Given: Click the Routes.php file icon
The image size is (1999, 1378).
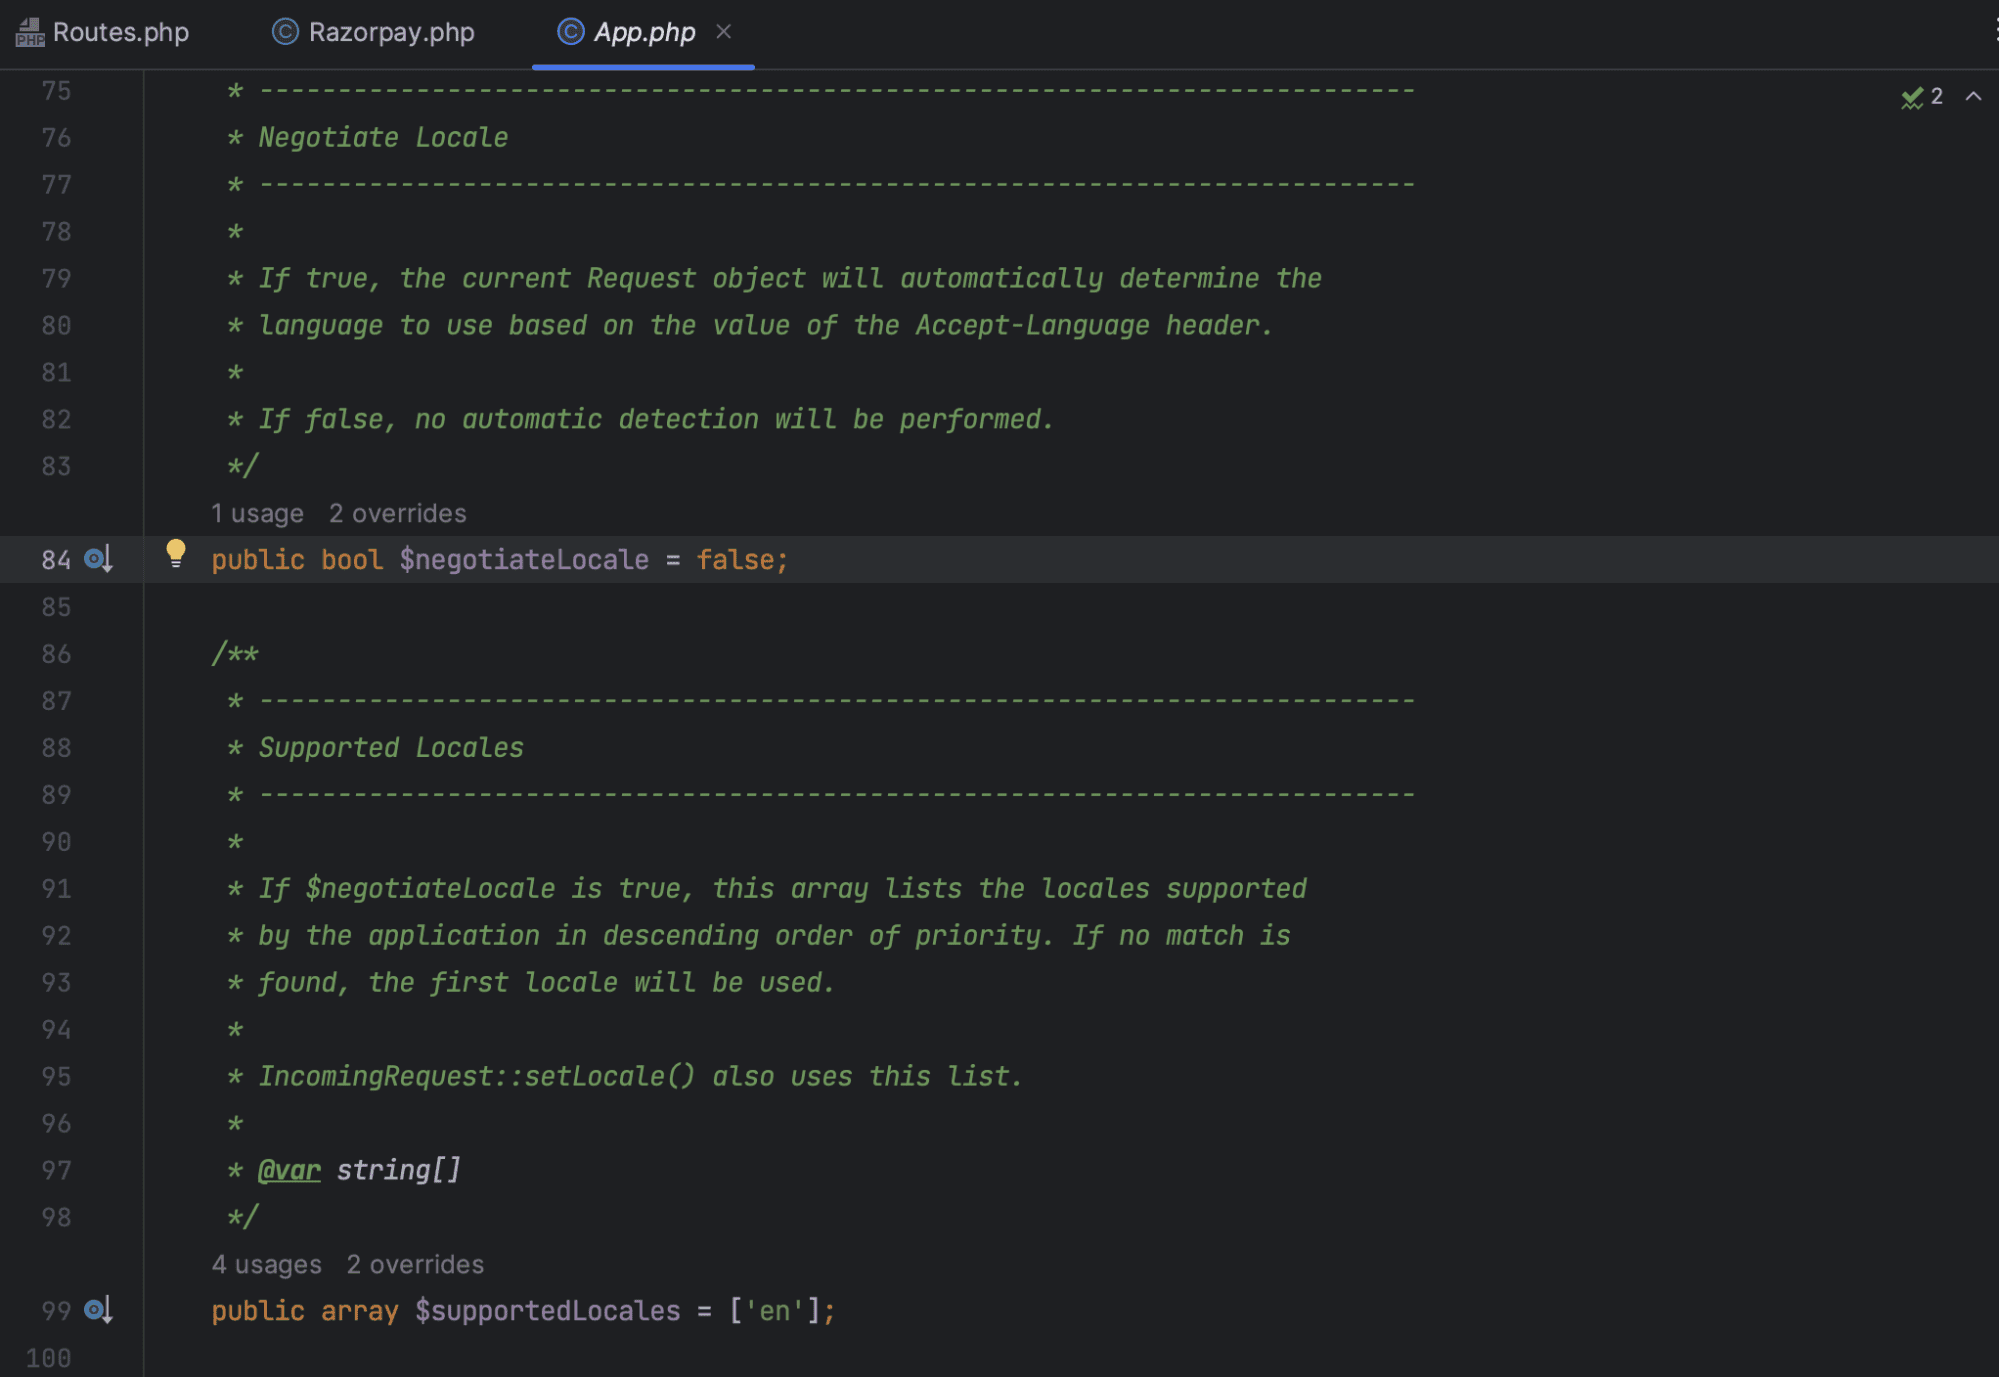Looking at the screenshot, I should coord(29,32).
